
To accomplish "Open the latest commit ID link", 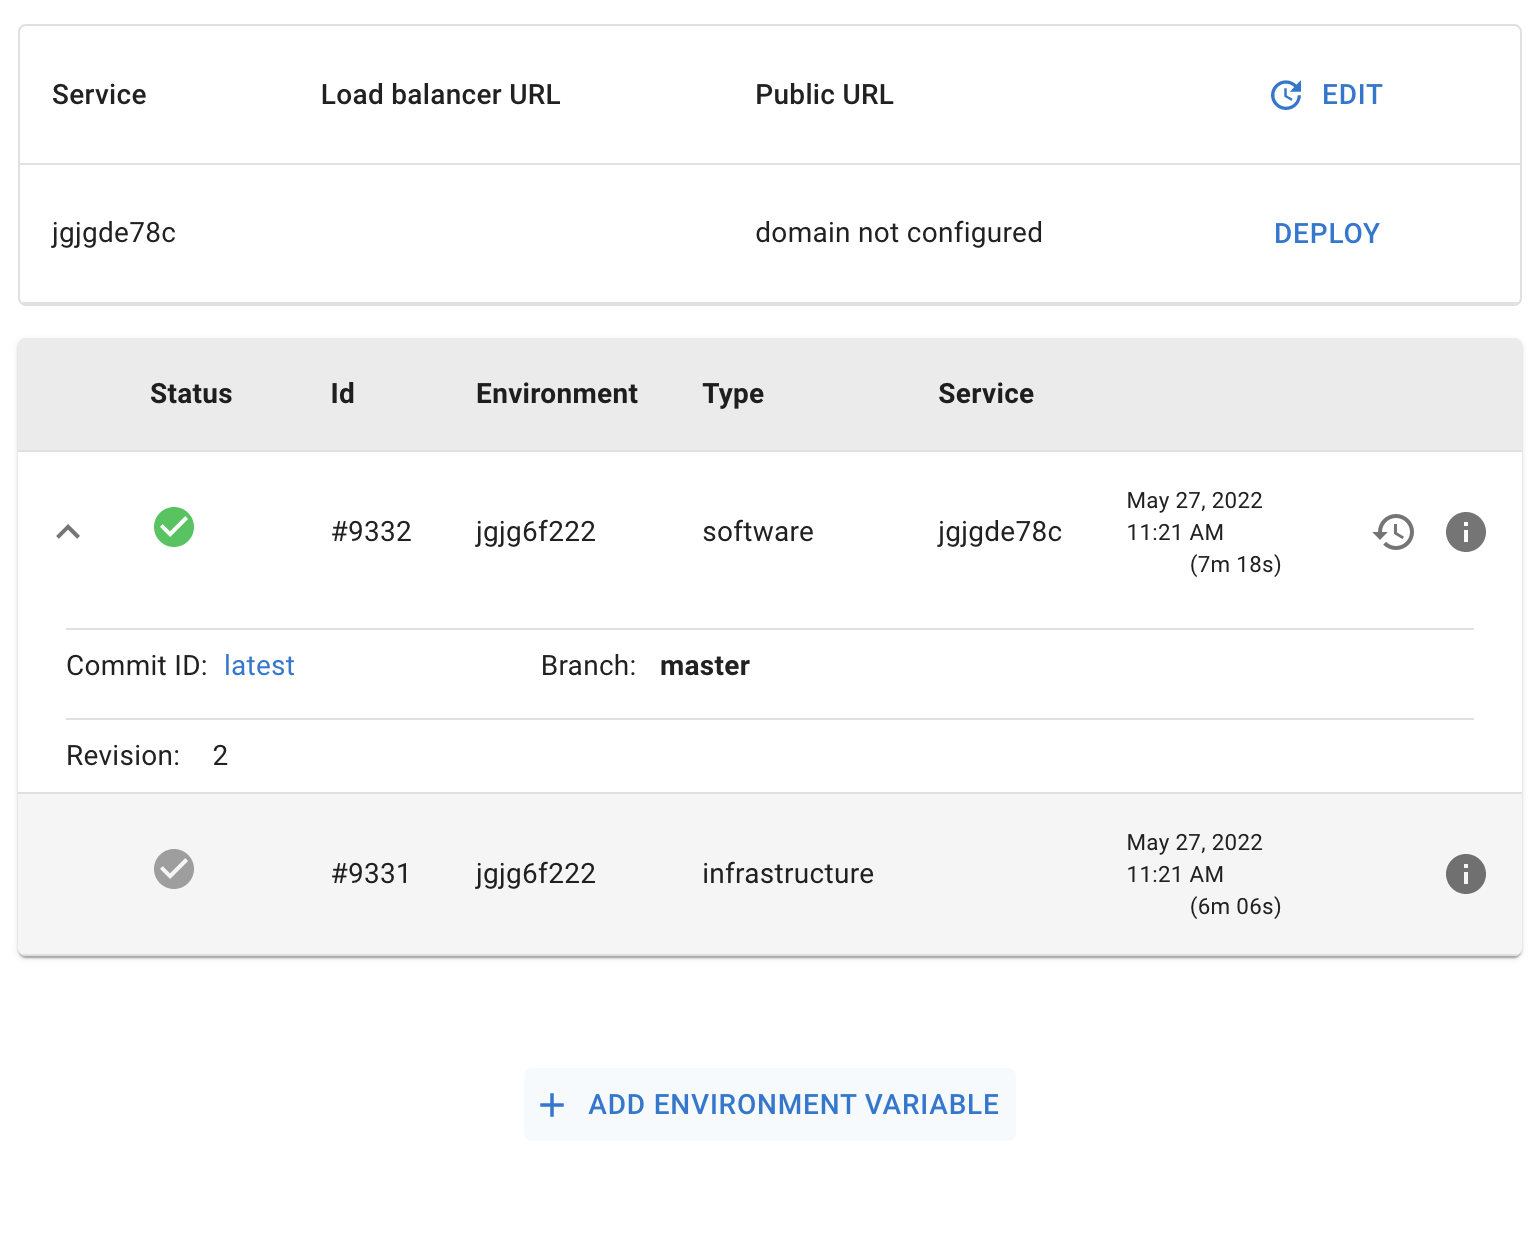I will pyautogui.click(x=259, y=666).
